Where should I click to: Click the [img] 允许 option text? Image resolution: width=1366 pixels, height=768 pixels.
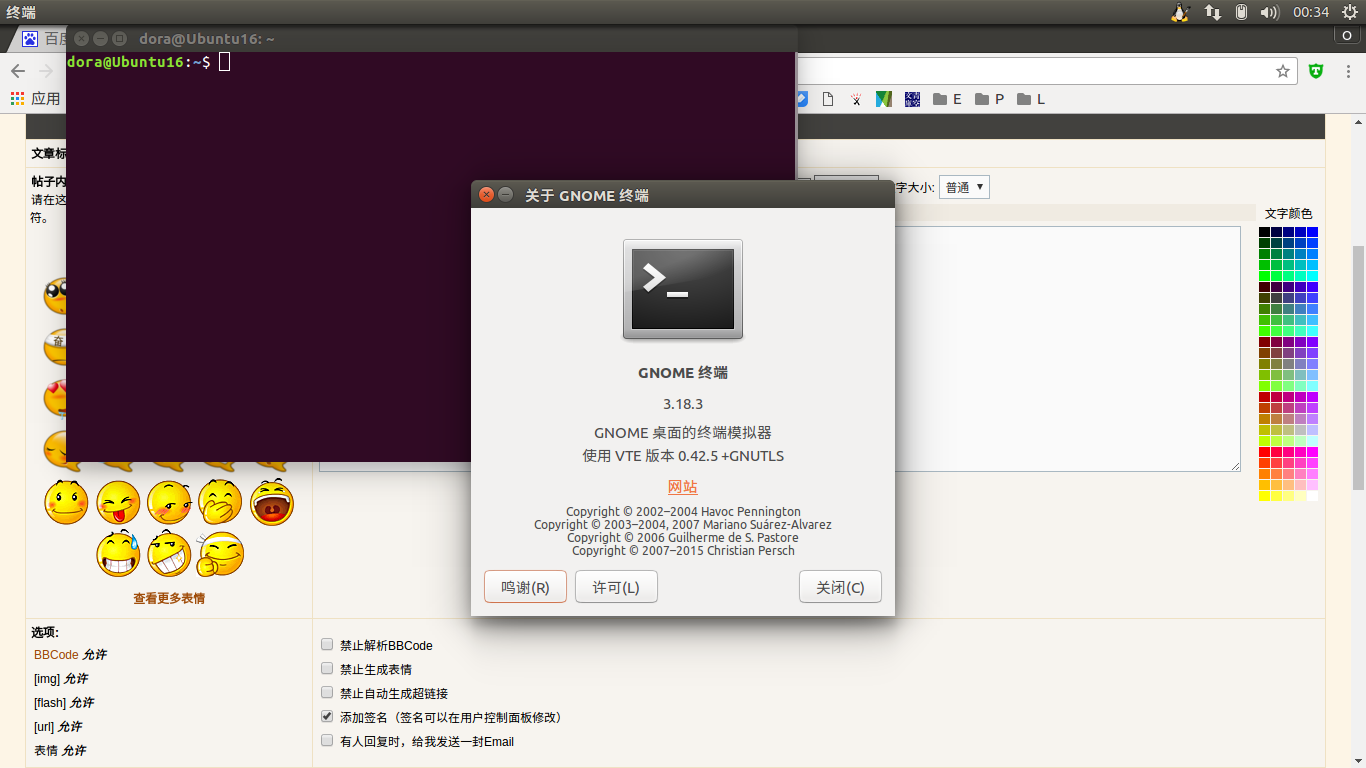click(60, 679)
